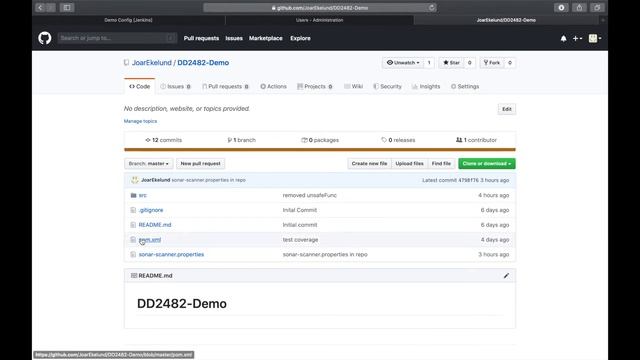The width and height of the screenshot is (640, 360).
Task: Click the Safari back arrow
Action: [x=40, y=7]
